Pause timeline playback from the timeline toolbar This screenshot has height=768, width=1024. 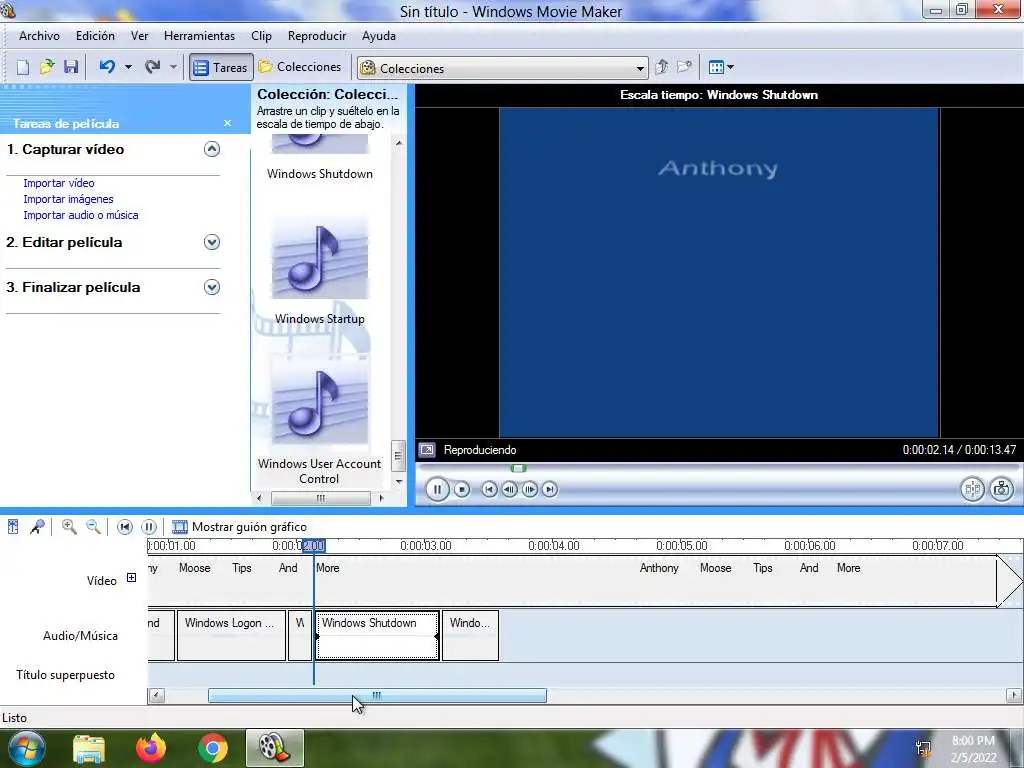tap(149, 526)
